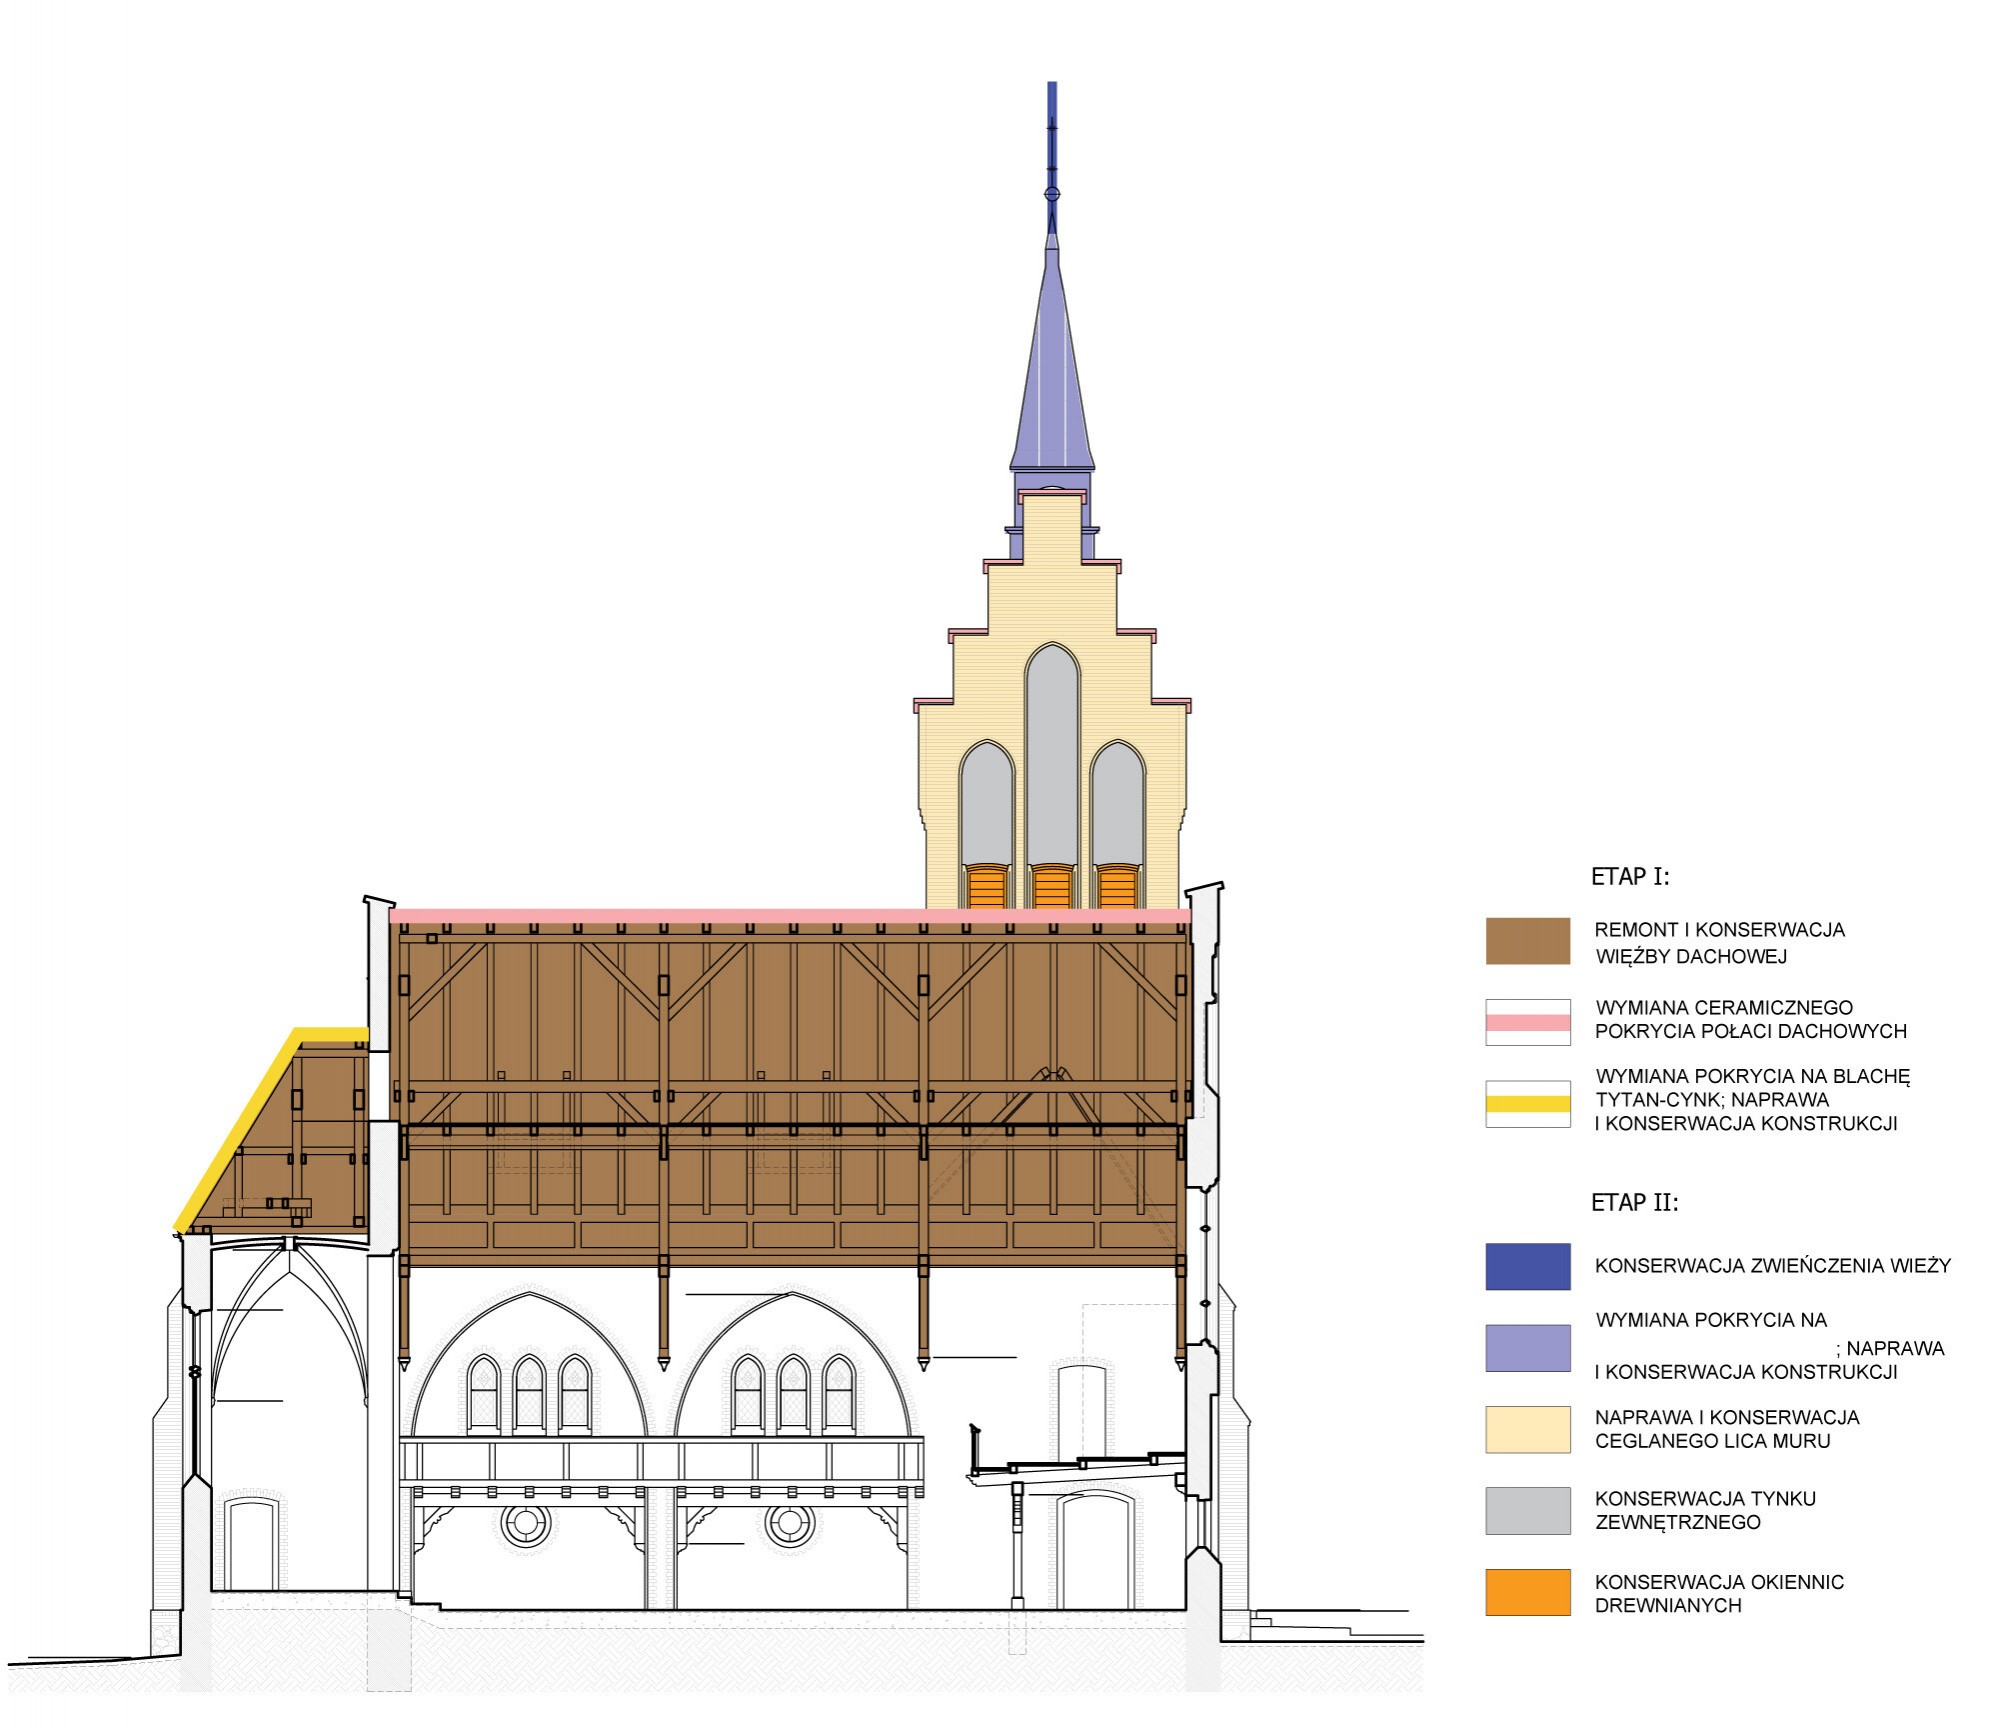Image resolution: width=1999 pixels, height=1732 pixels.
Task: Click the middle orange shutter on tower
Action: pyautogui.click(x=1052, y=887)
